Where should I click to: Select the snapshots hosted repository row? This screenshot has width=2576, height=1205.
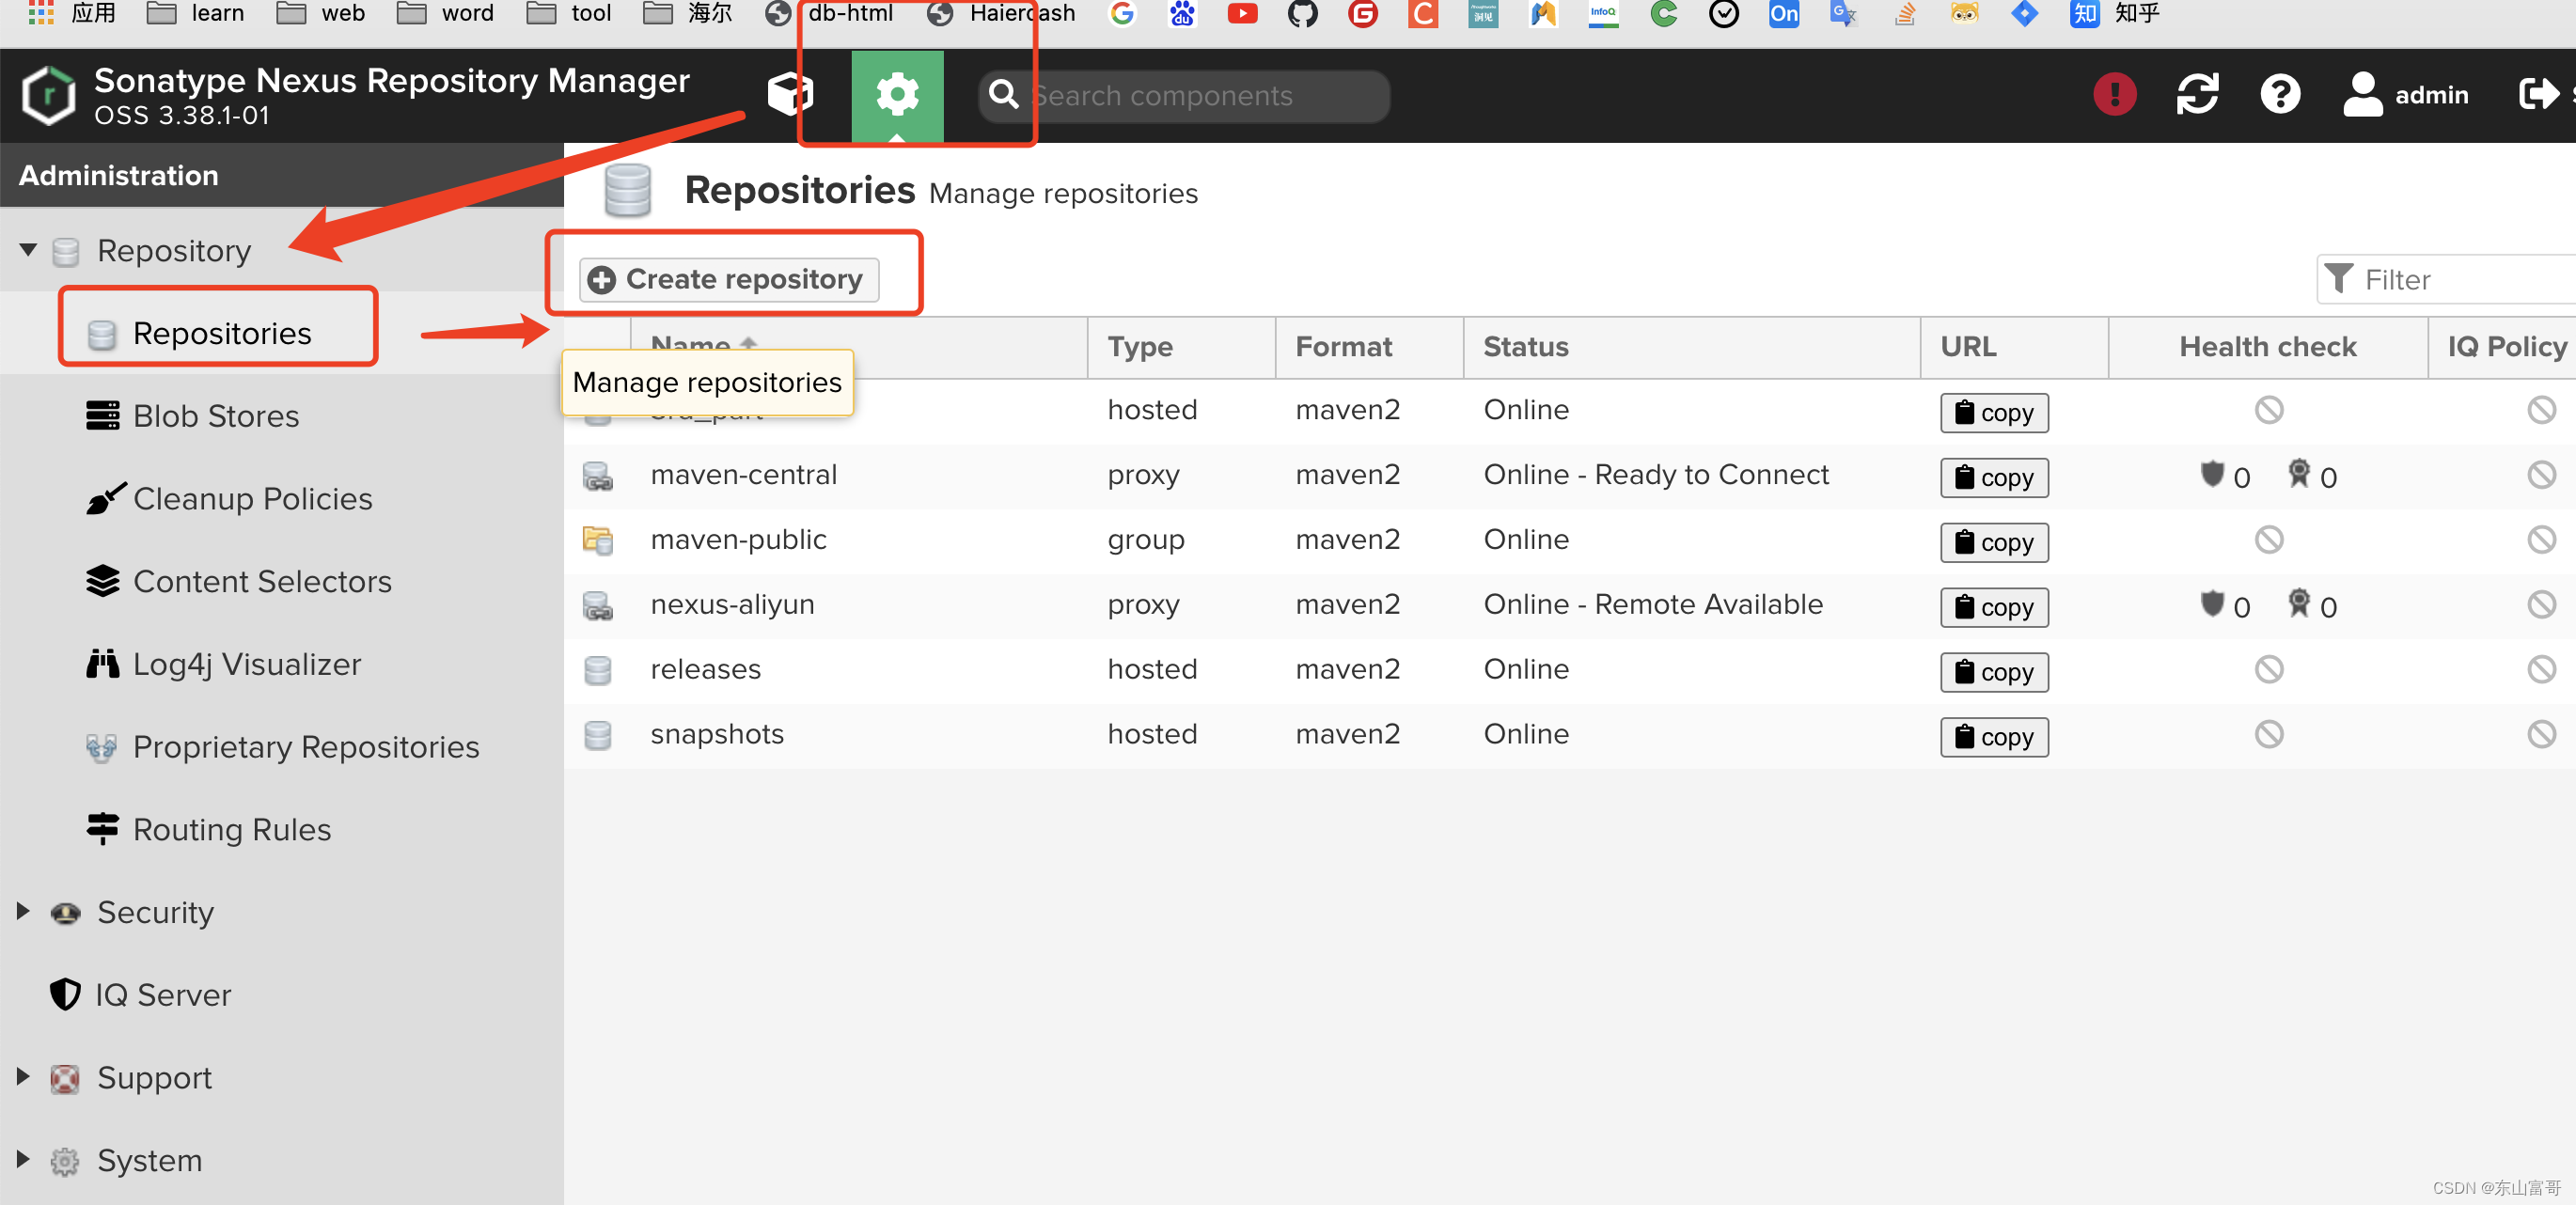tap(716, 734)
